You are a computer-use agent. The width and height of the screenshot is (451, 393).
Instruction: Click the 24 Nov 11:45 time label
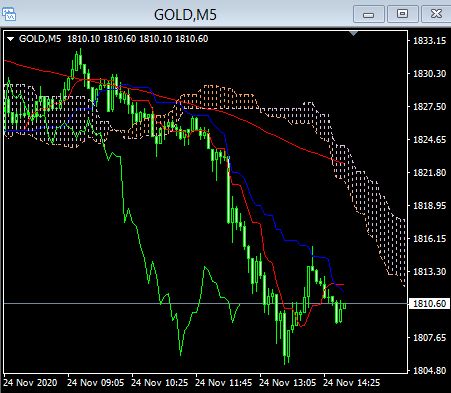(x=223, y=382)
